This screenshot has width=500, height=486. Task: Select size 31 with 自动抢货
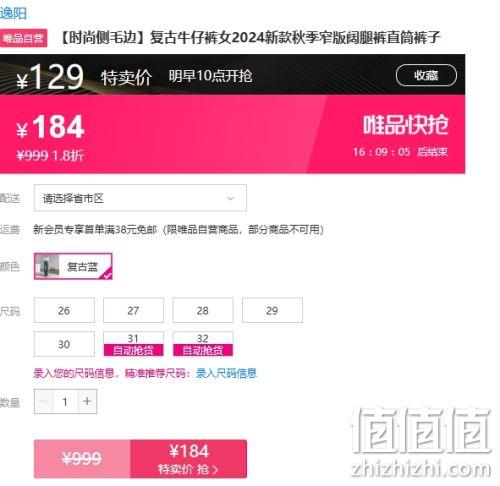133,344
